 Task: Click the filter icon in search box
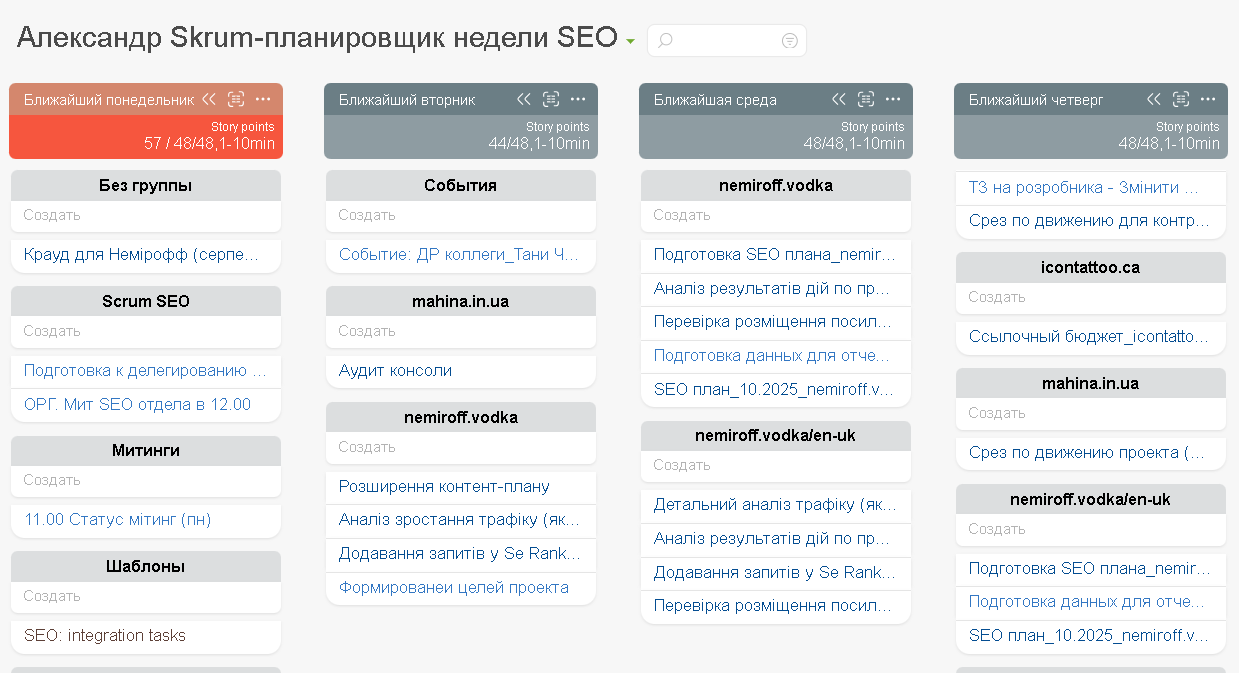point(790,41)
